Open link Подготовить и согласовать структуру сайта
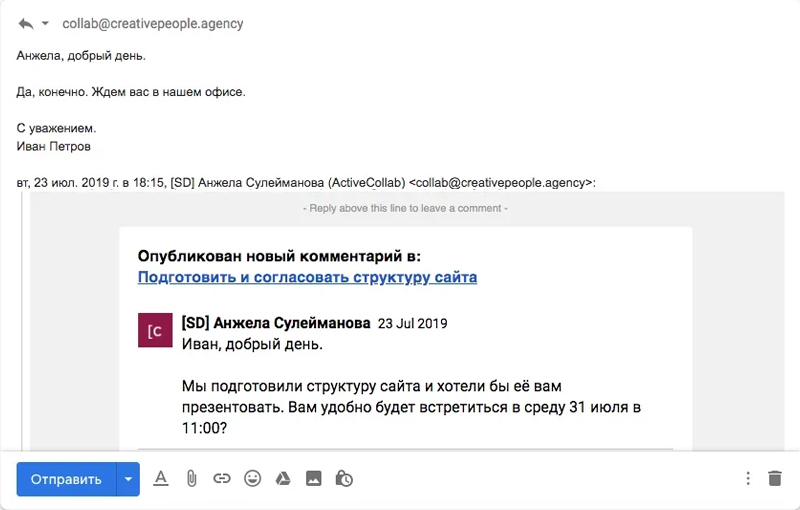The width and height of the screenshot is (800, 510). click(307, 277)
